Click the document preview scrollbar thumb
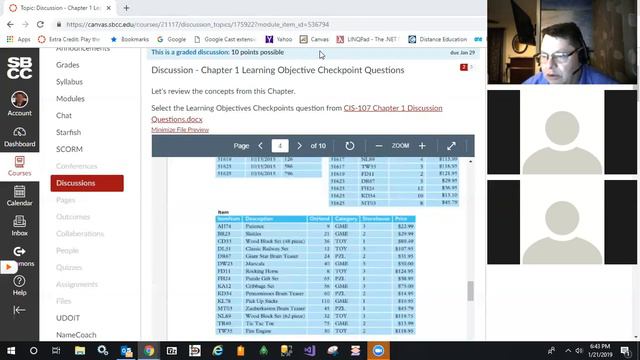This screenshot has width=640, height=360. tap(471, 291)
